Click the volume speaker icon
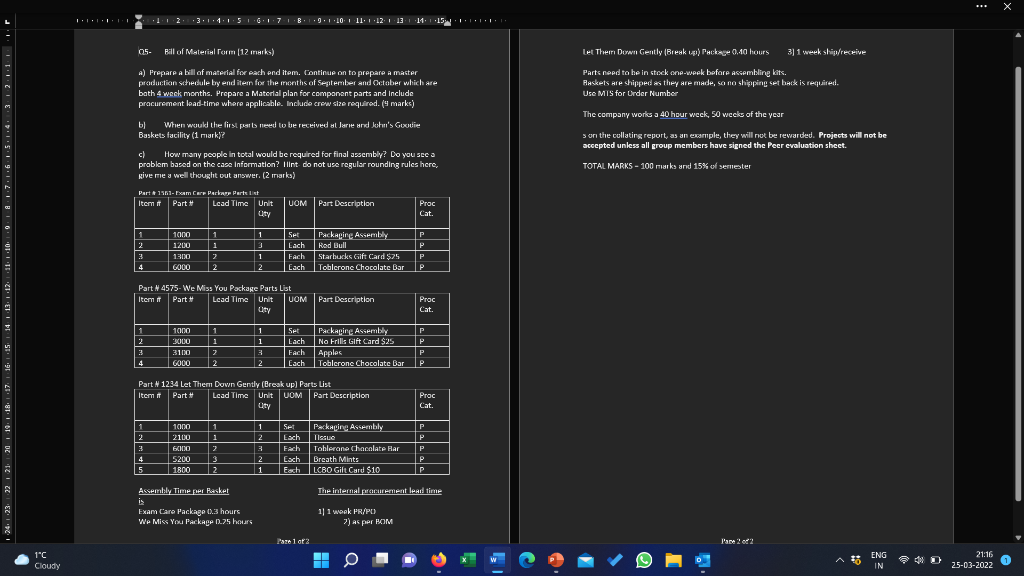The image size is (1024, 576). tap(920, 560)
